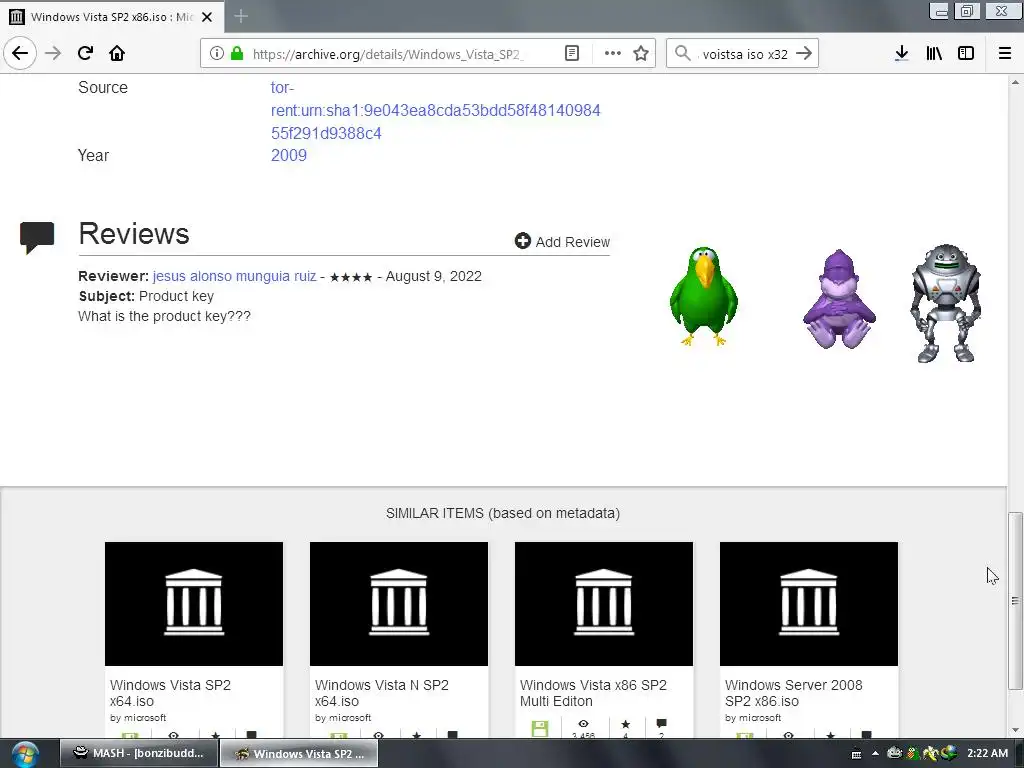Click the purple gorilla Bonzi character
The height and width of the screenshot is (768, 1024).
839,299
